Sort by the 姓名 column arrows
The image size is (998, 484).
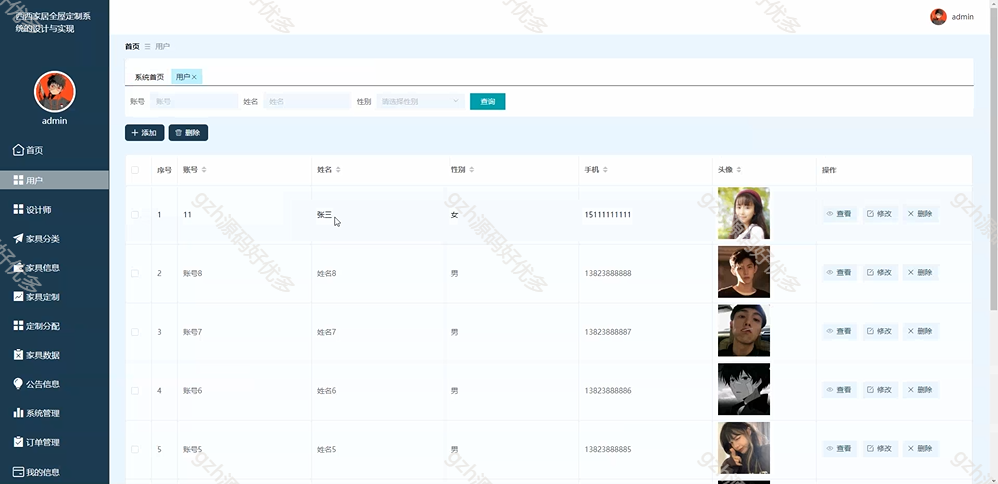click(339, 170)
